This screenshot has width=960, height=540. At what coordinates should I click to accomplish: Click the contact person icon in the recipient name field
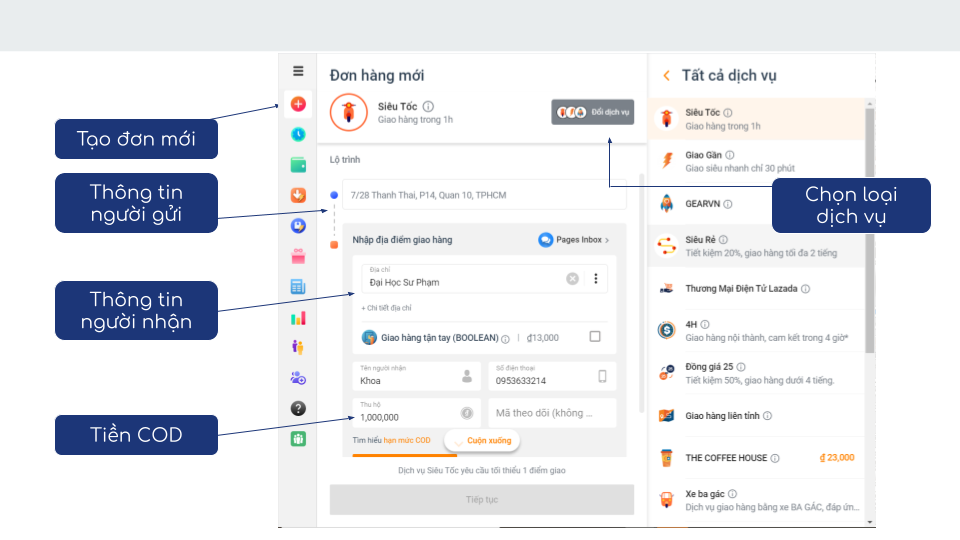(467, 376)
